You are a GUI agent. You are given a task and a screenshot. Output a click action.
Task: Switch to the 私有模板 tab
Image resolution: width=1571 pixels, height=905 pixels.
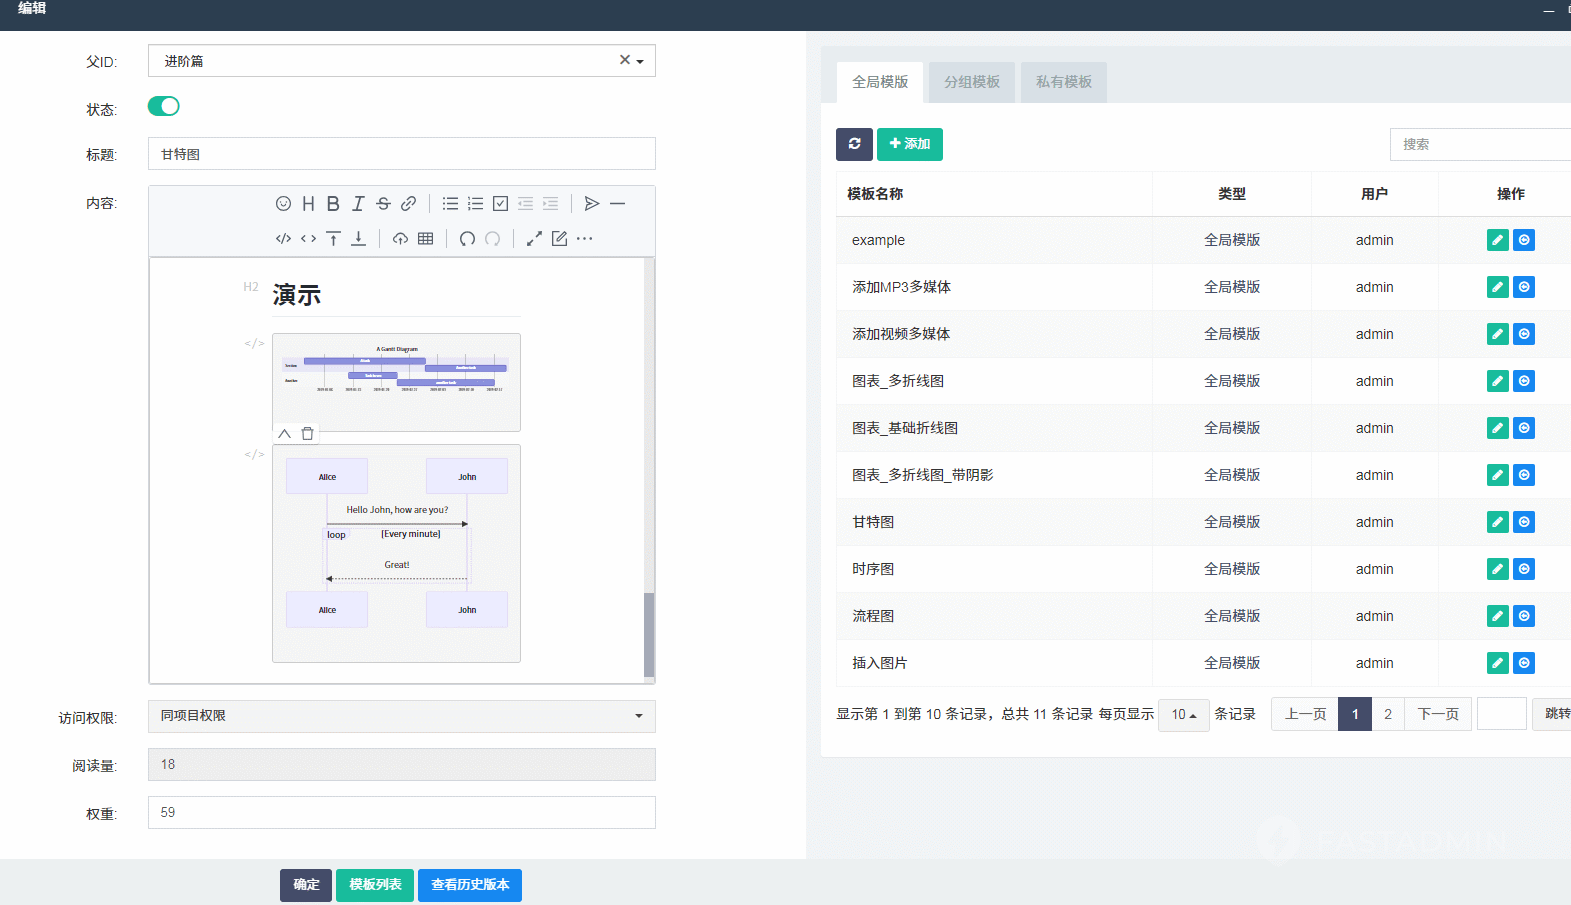1063,82
